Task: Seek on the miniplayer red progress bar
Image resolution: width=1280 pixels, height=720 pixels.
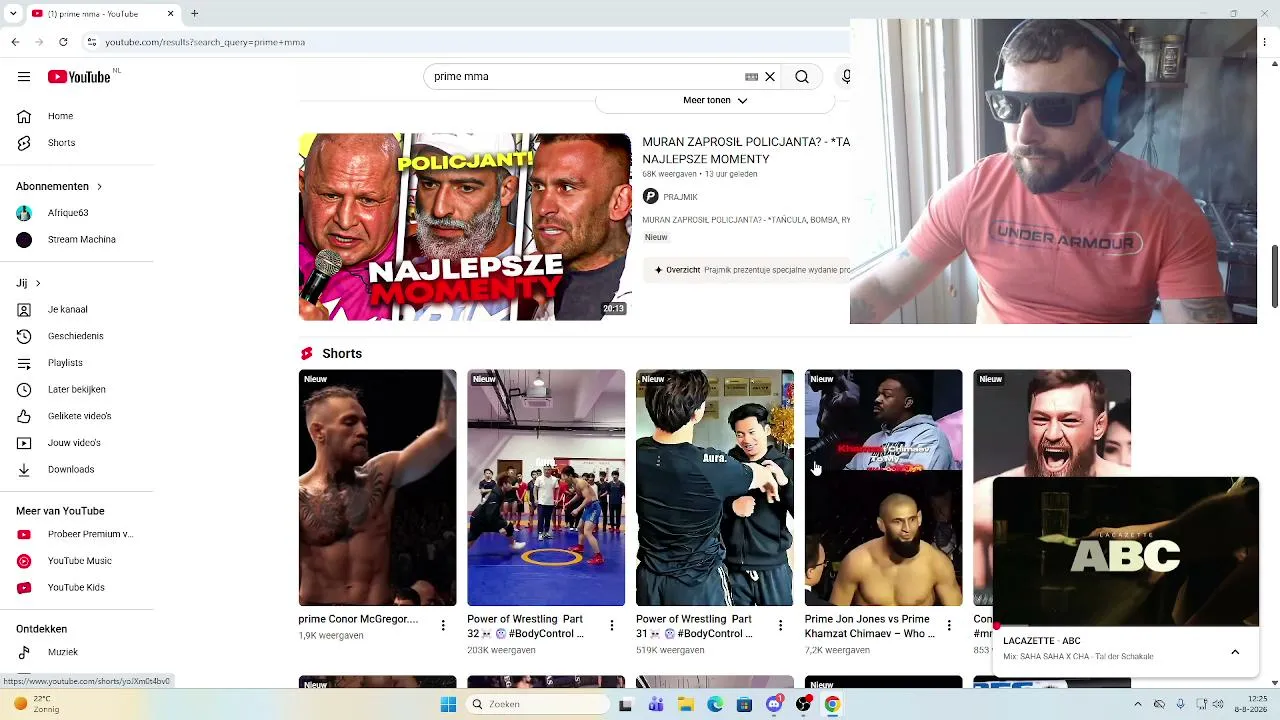Action: (x=1126, y=626)
